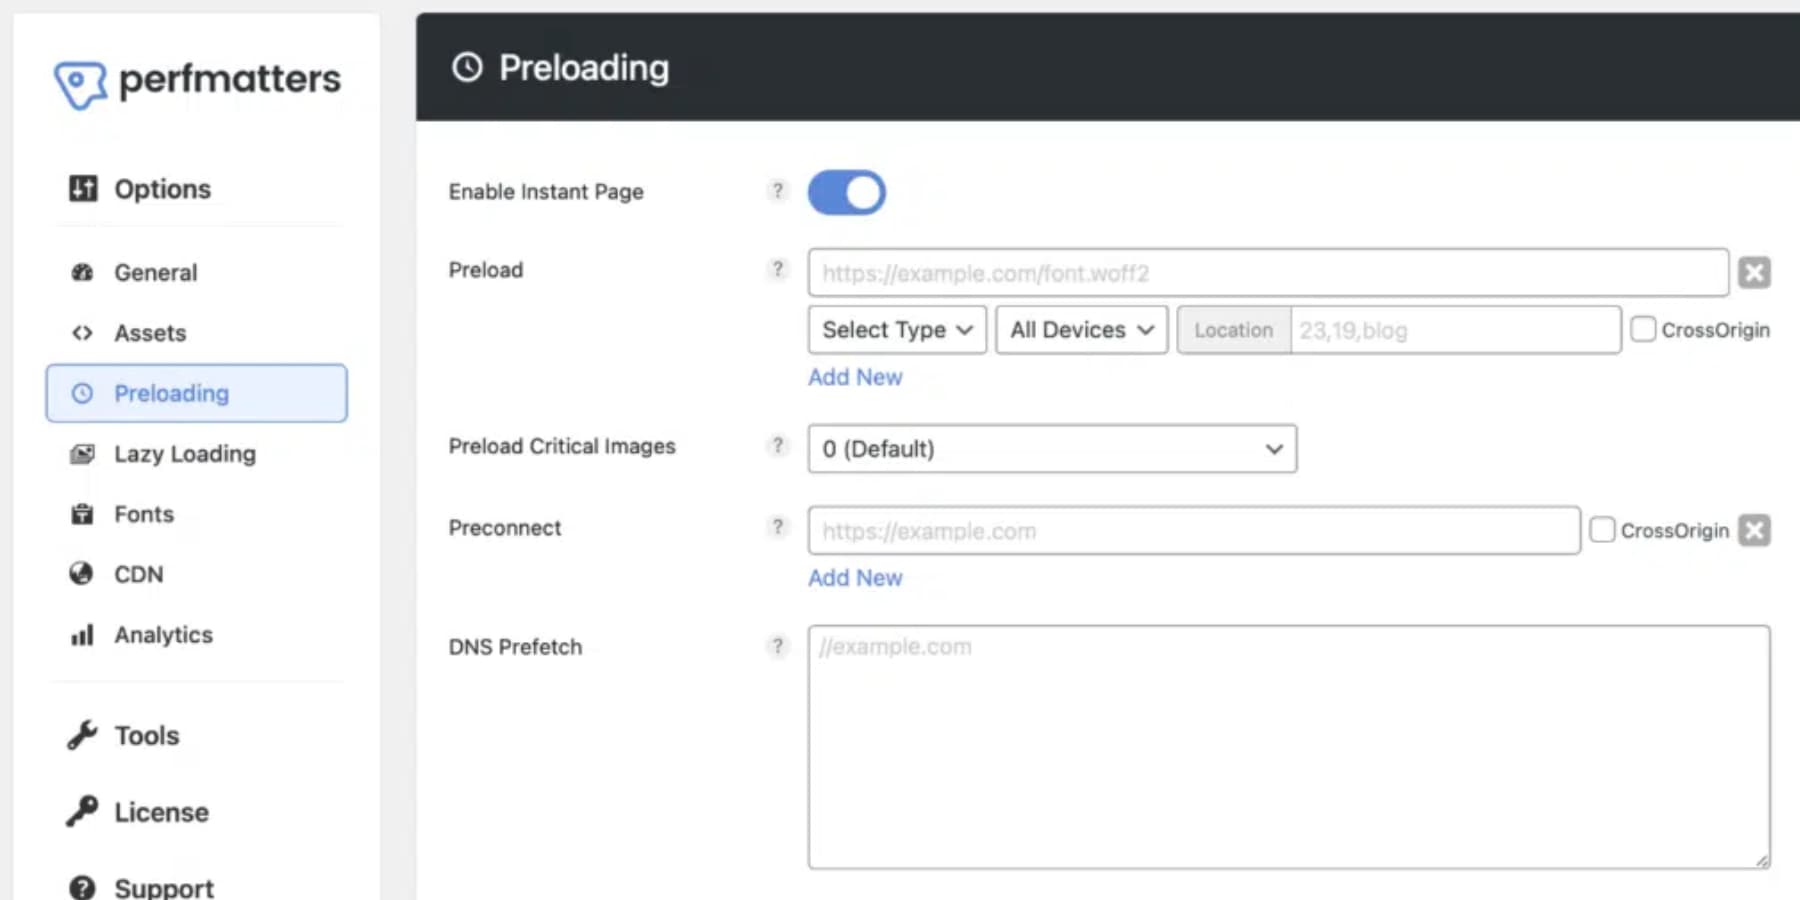This screenshot has width=1800, height=900.
Task: Open the License menu entry
Action: 161,811
